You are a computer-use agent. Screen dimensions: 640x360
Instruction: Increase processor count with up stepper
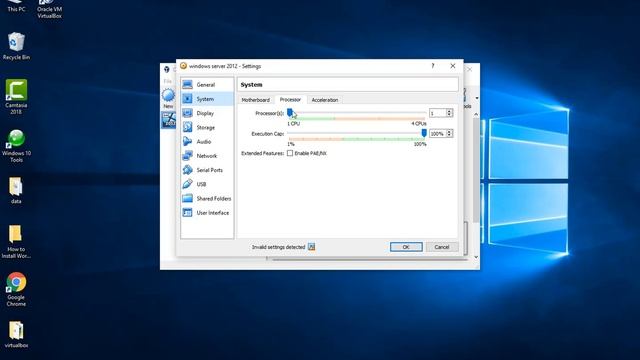449,111
